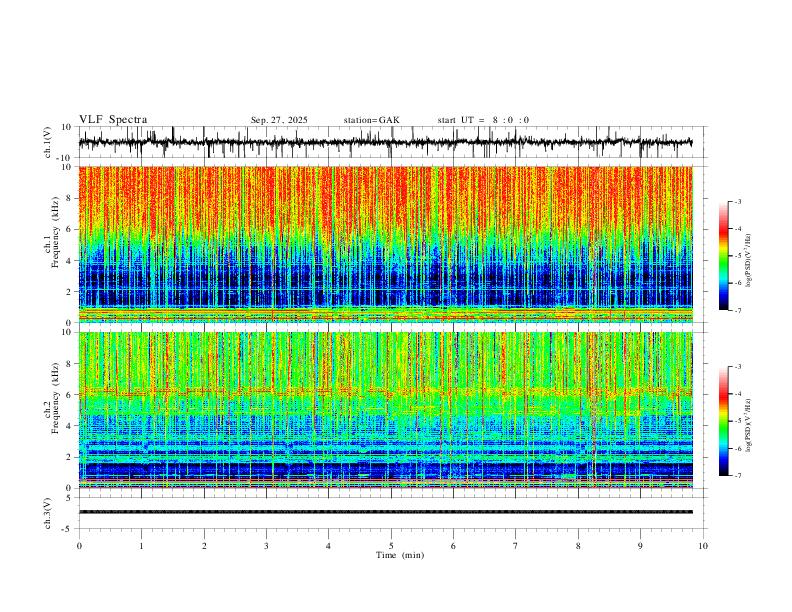This screenshot has width=792, height=612.
Task: Click the "10" tick on the time axis
Action: tap(703, 546)
